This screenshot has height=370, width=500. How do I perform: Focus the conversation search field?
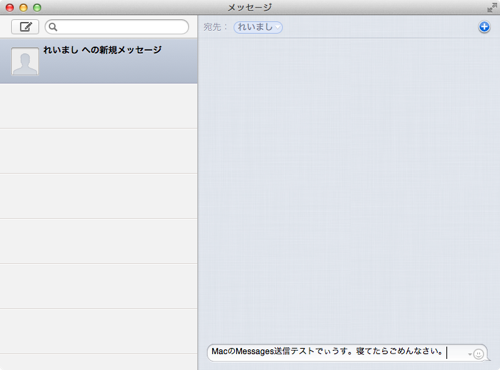click(117, 27)
